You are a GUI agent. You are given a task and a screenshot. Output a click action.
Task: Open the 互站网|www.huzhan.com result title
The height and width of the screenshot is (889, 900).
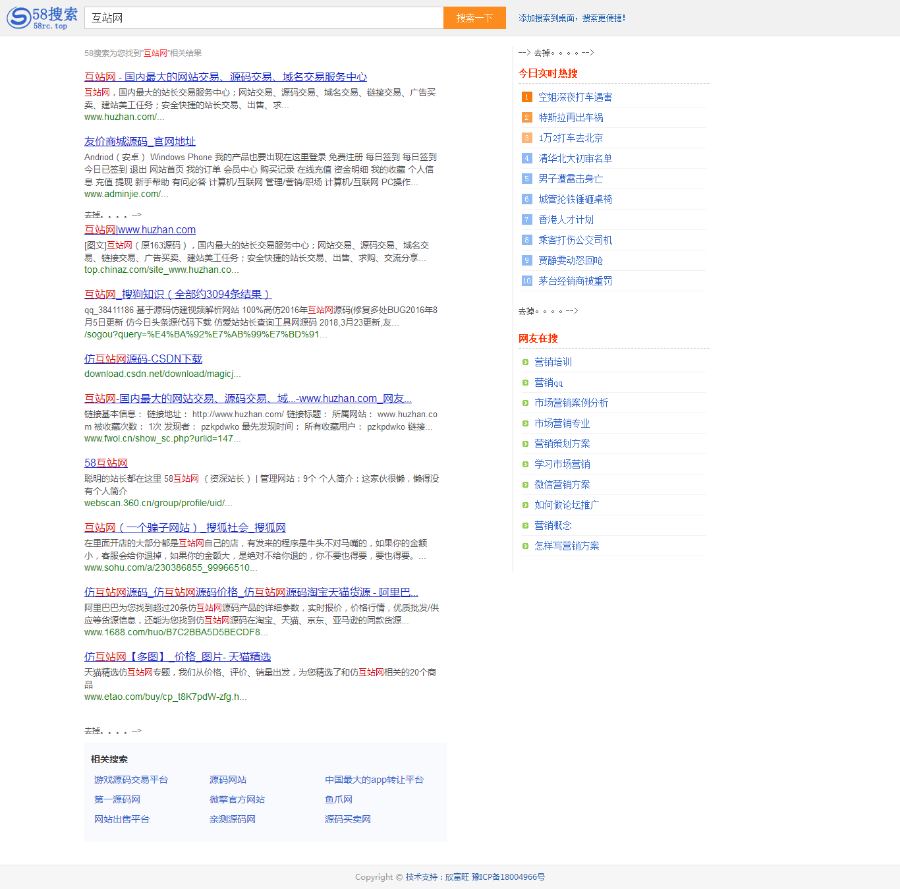140,230
